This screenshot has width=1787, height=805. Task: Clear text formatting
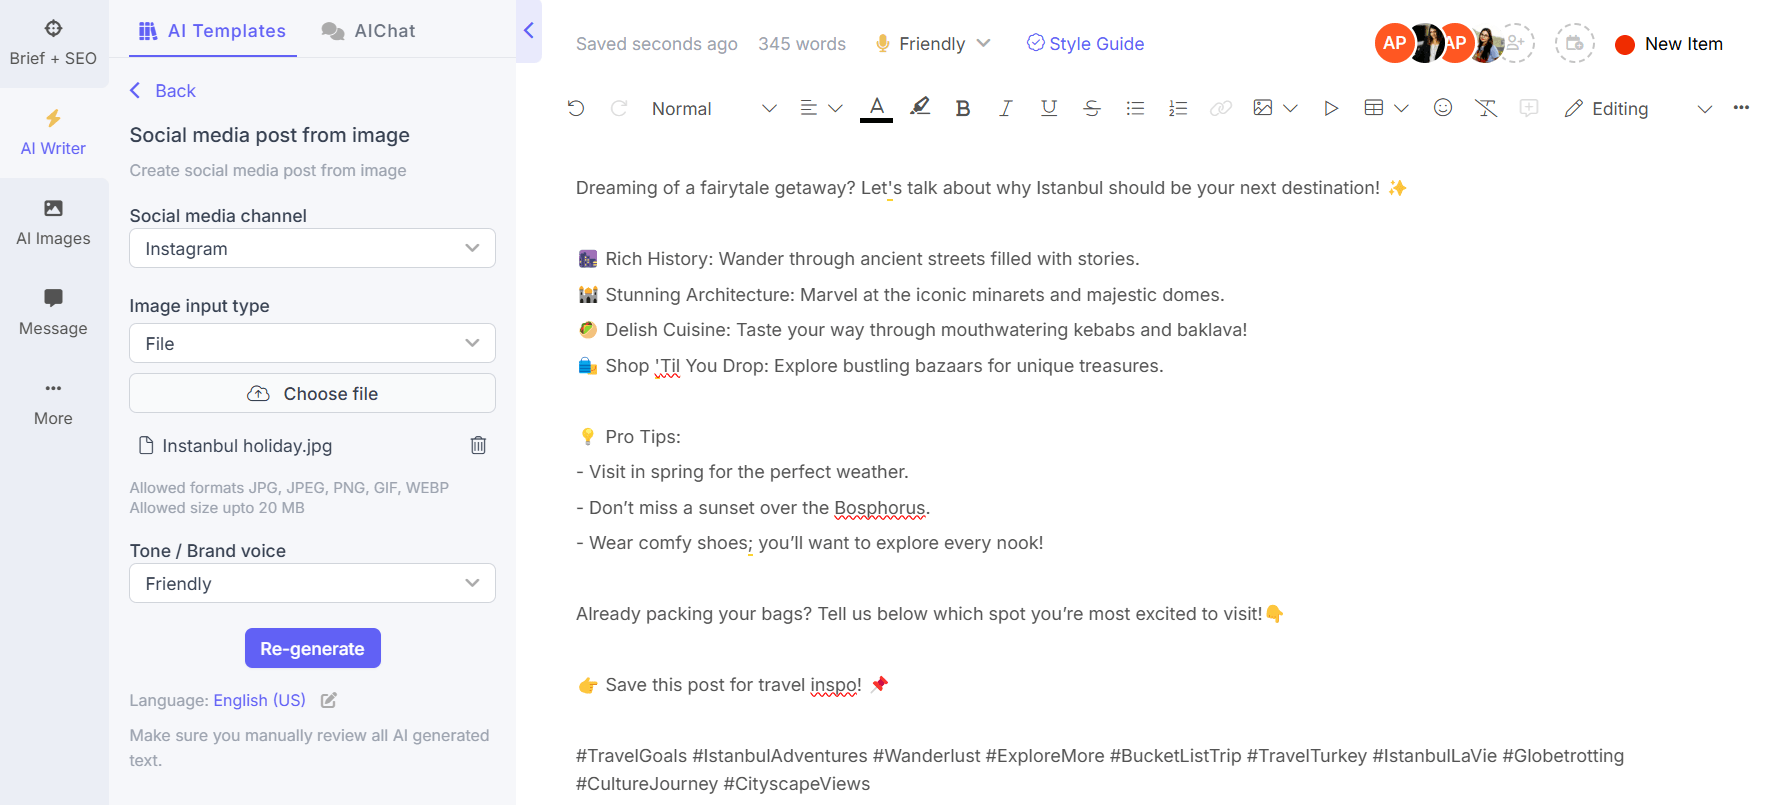click(x=1485, y=108)
